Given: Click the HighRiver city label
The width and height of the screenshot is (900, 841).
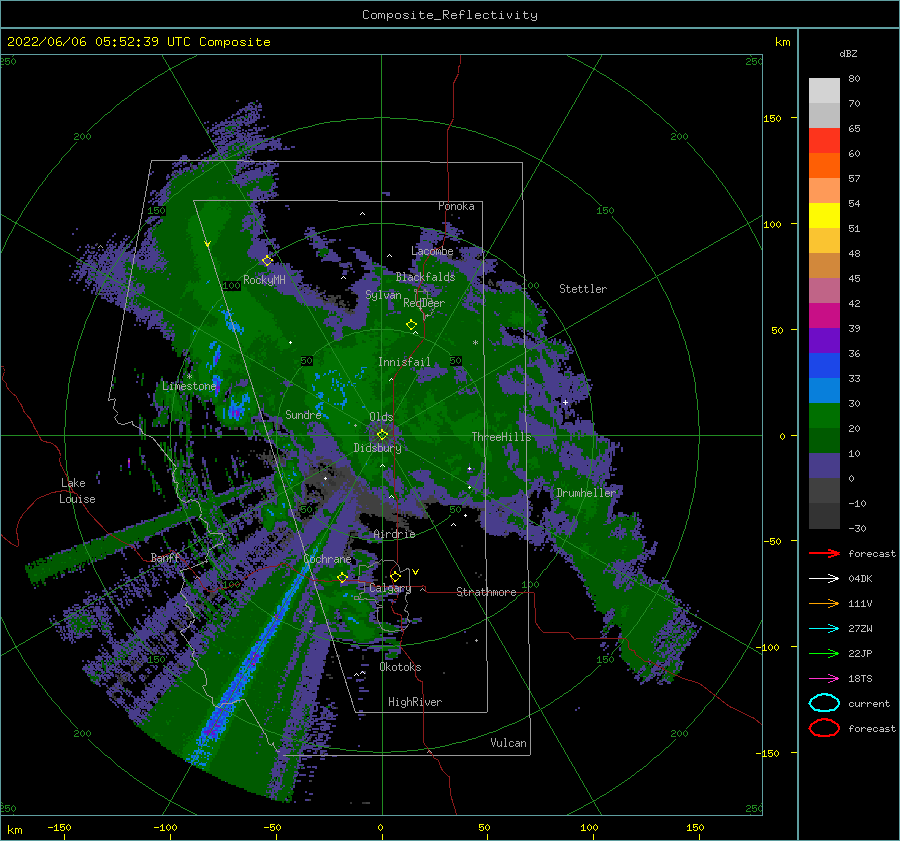Looking at the screenshot, I should point(415,702).
